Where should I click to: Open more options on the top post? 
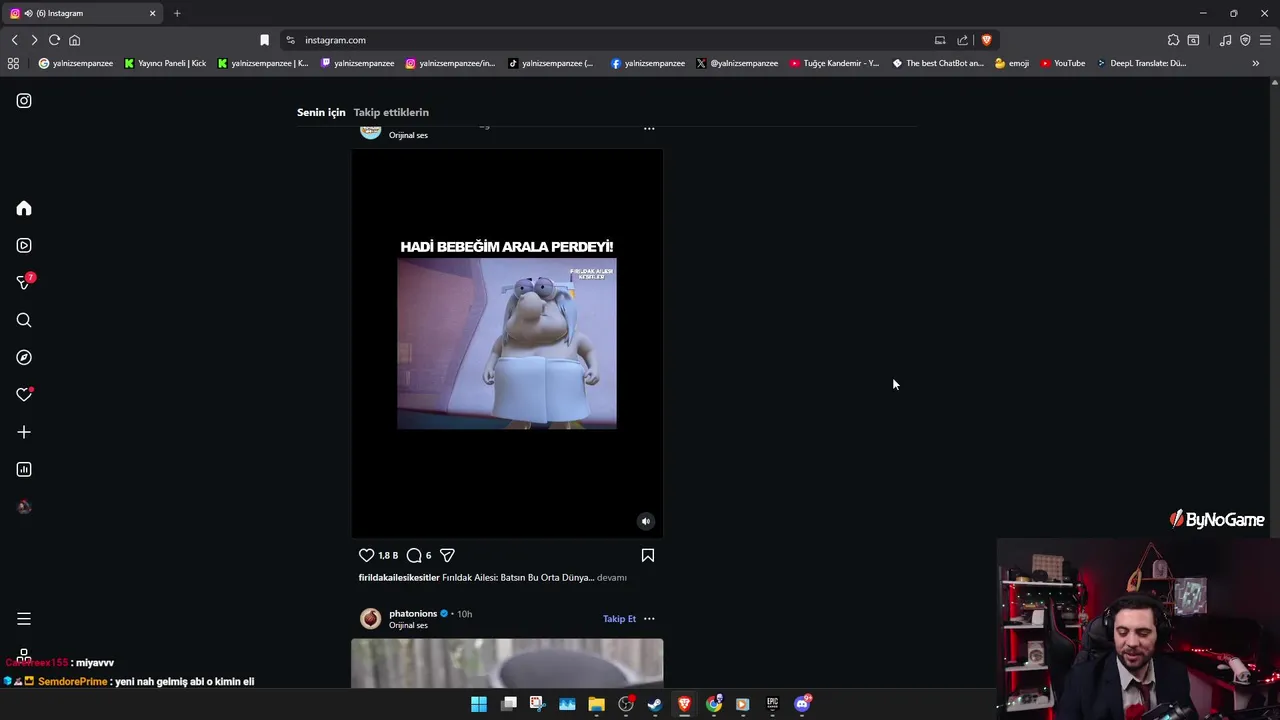point(649,129)
